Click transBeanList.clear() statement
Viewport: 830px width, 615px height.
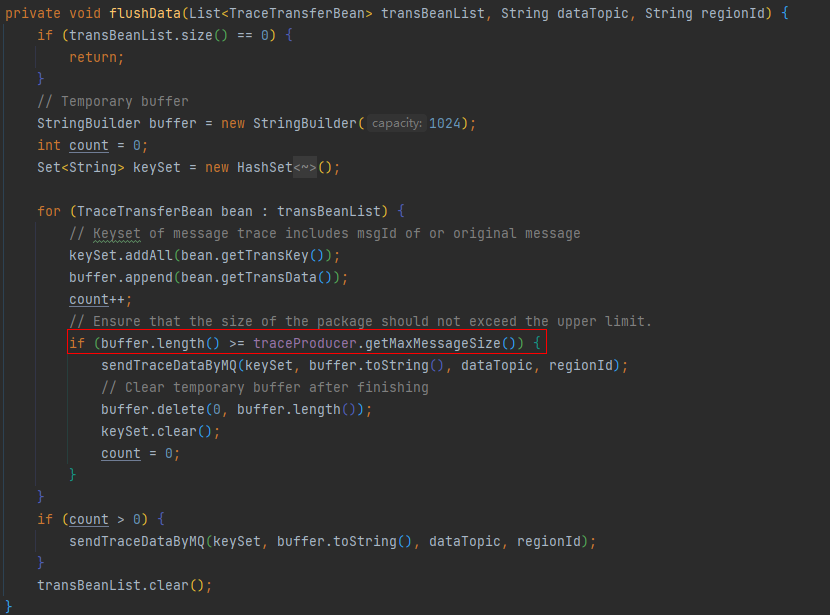124,585
